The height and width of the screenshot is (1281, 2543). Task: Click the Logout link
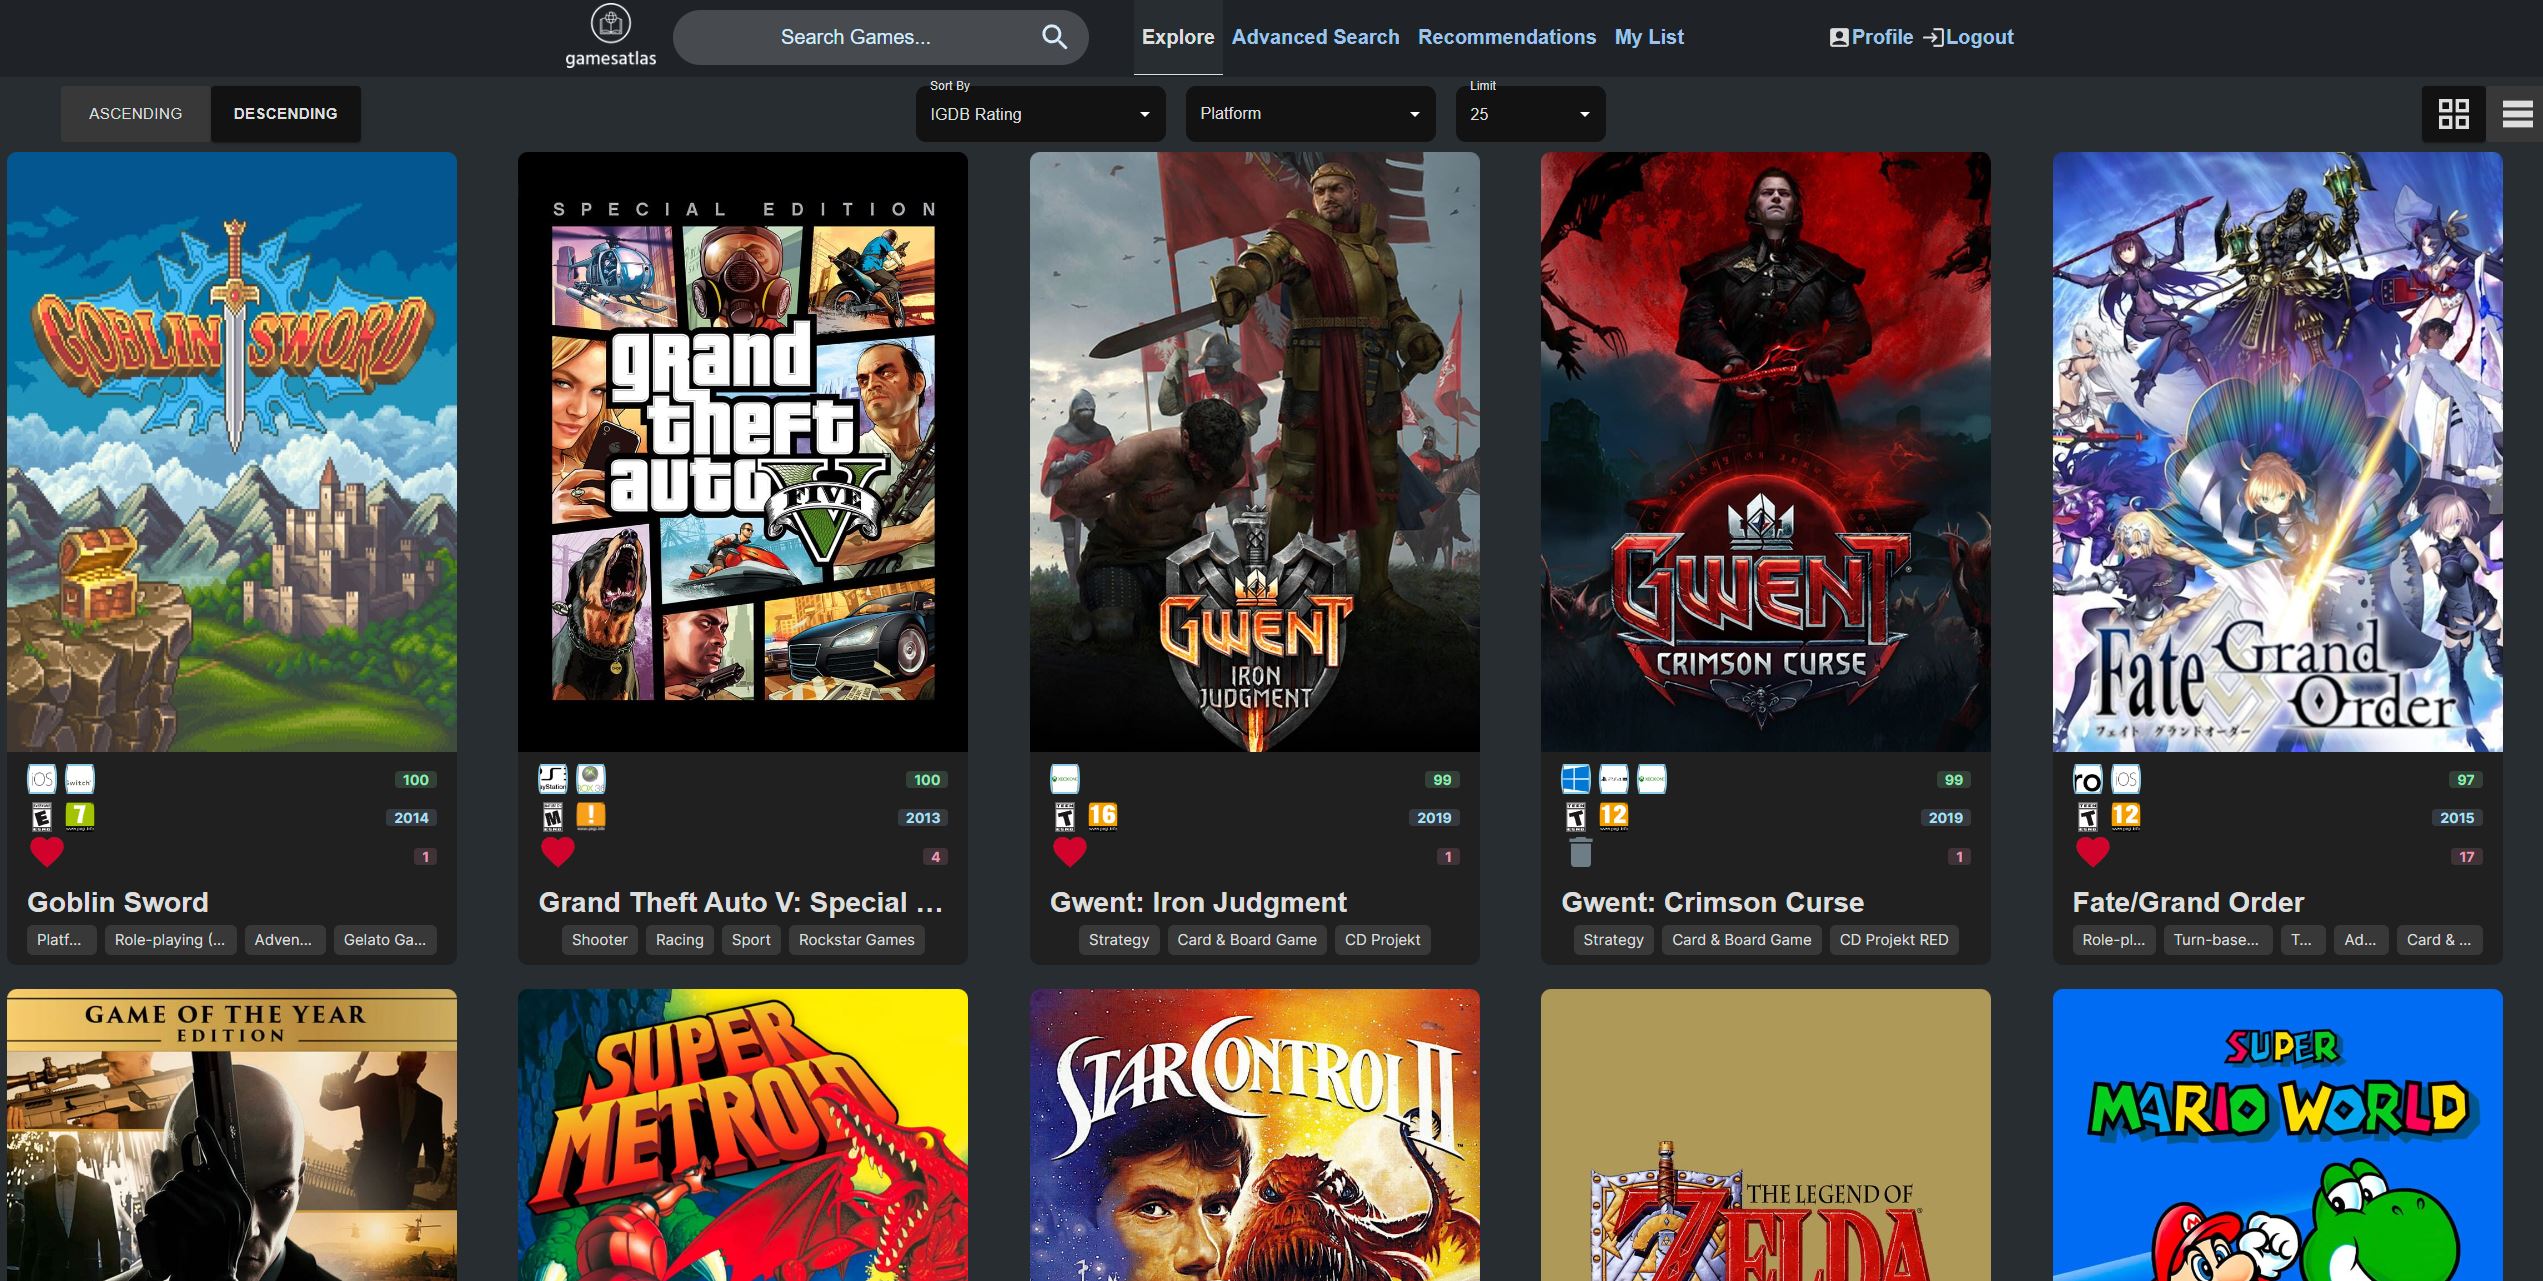click(x=1968, y=37)
